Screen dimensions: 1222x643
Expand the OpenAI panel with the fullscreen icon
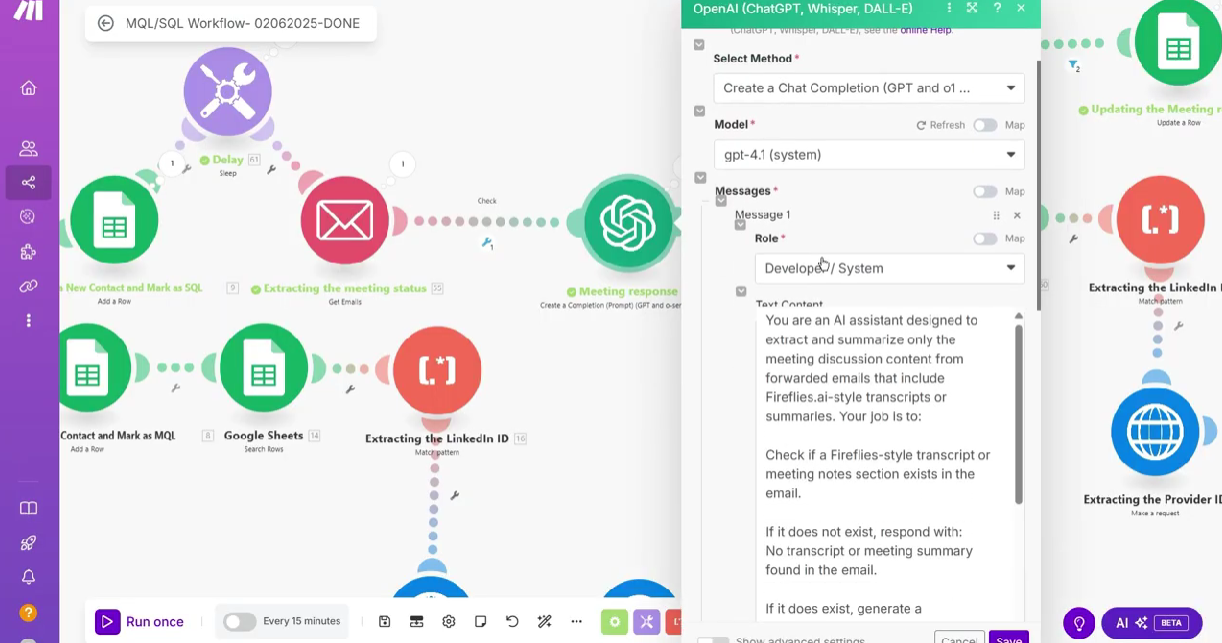click(972, 8)
